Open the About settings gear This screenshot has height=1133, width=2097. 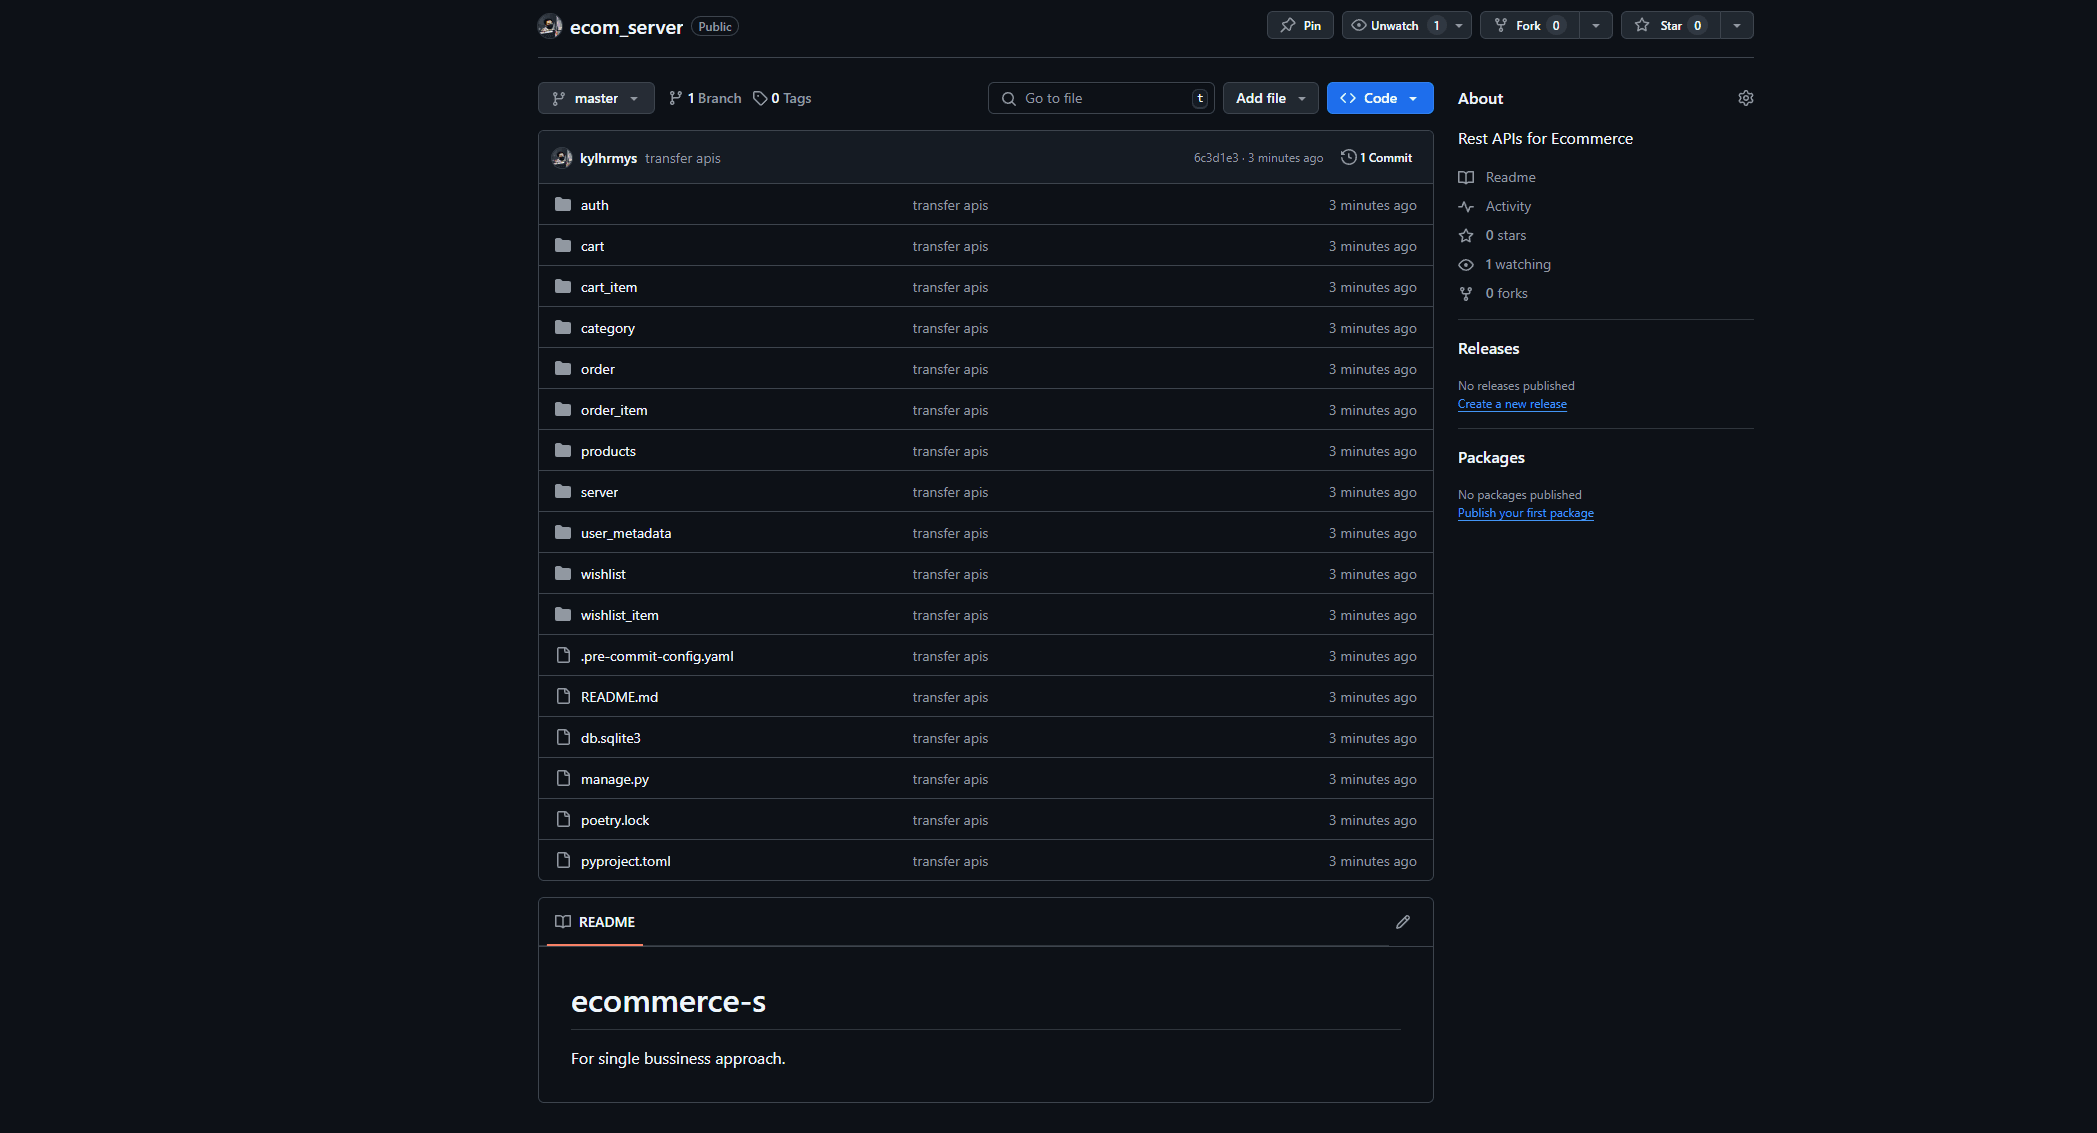click(x=1745, y=98)
